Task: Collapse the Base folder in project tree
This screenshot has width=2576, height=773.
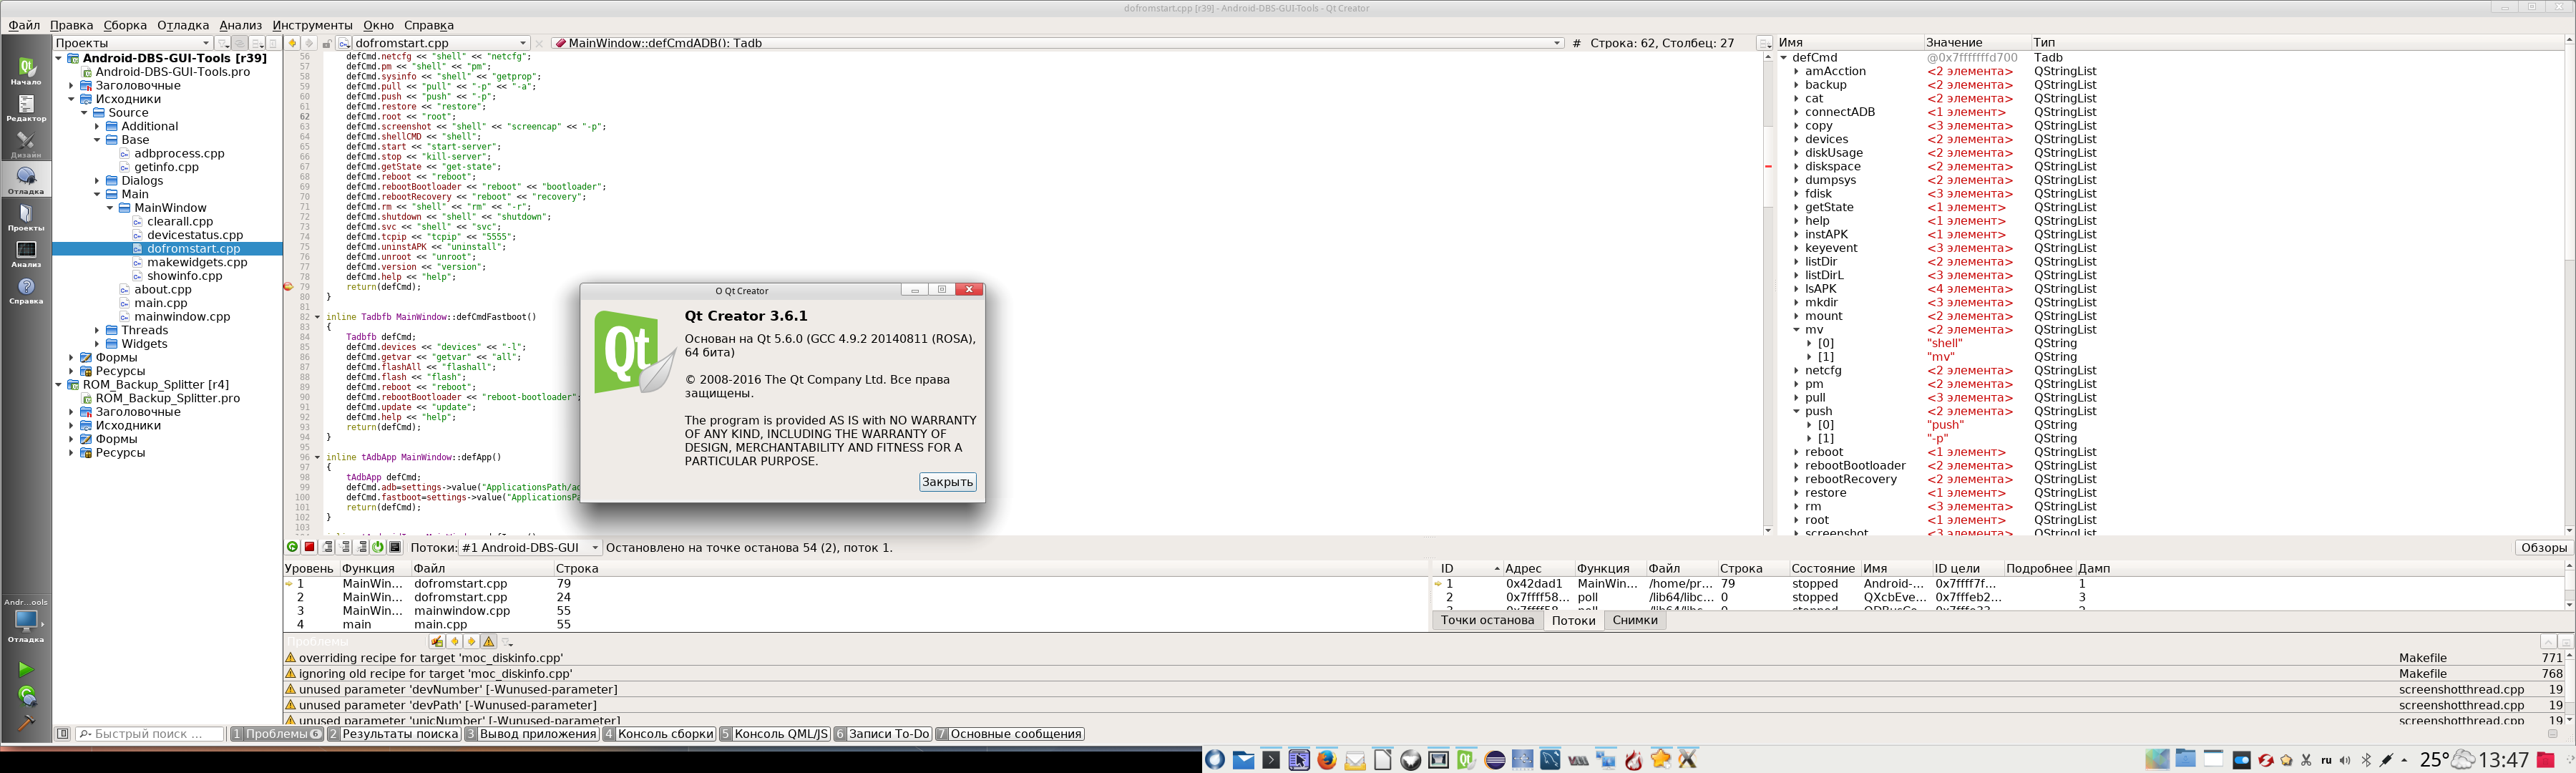Action: (97, 140)
